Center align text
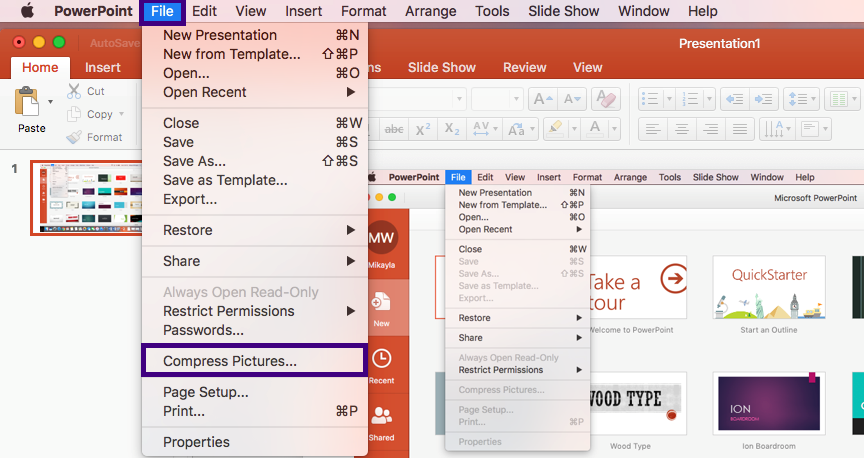 [x=682, y=129]
